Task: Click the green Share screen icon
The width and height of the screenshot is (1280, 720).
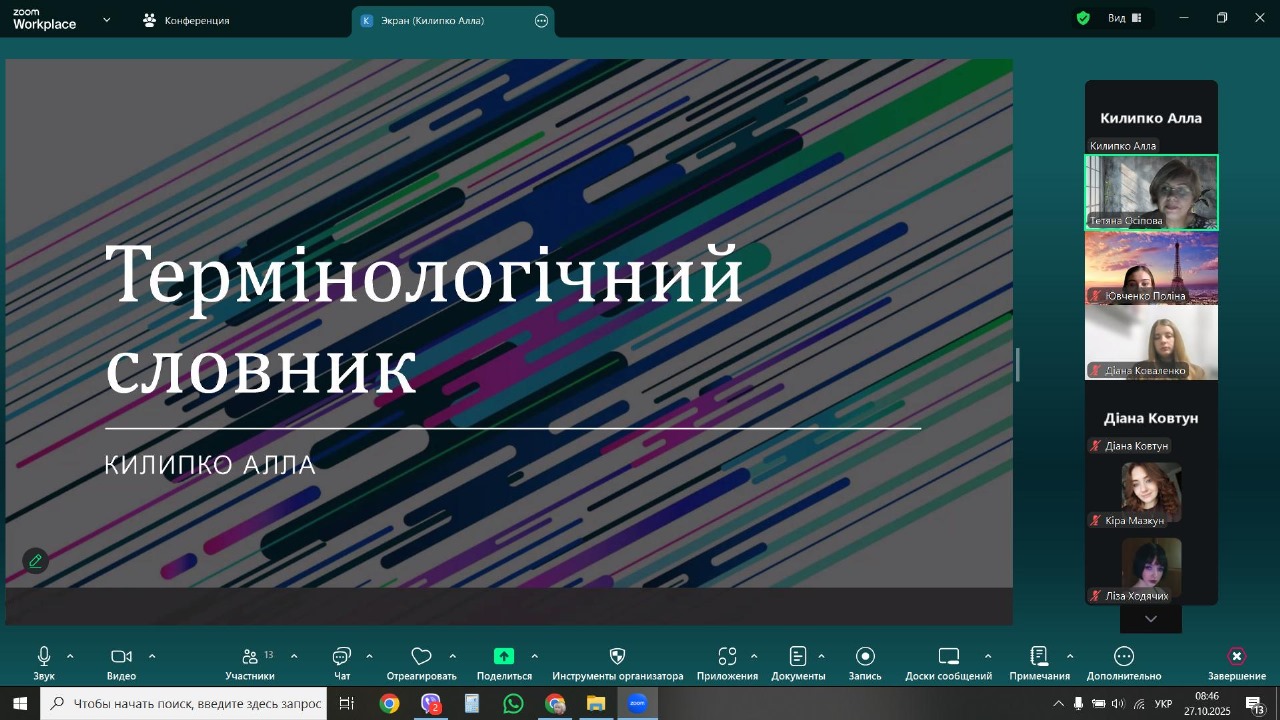Action: point(504,656)
